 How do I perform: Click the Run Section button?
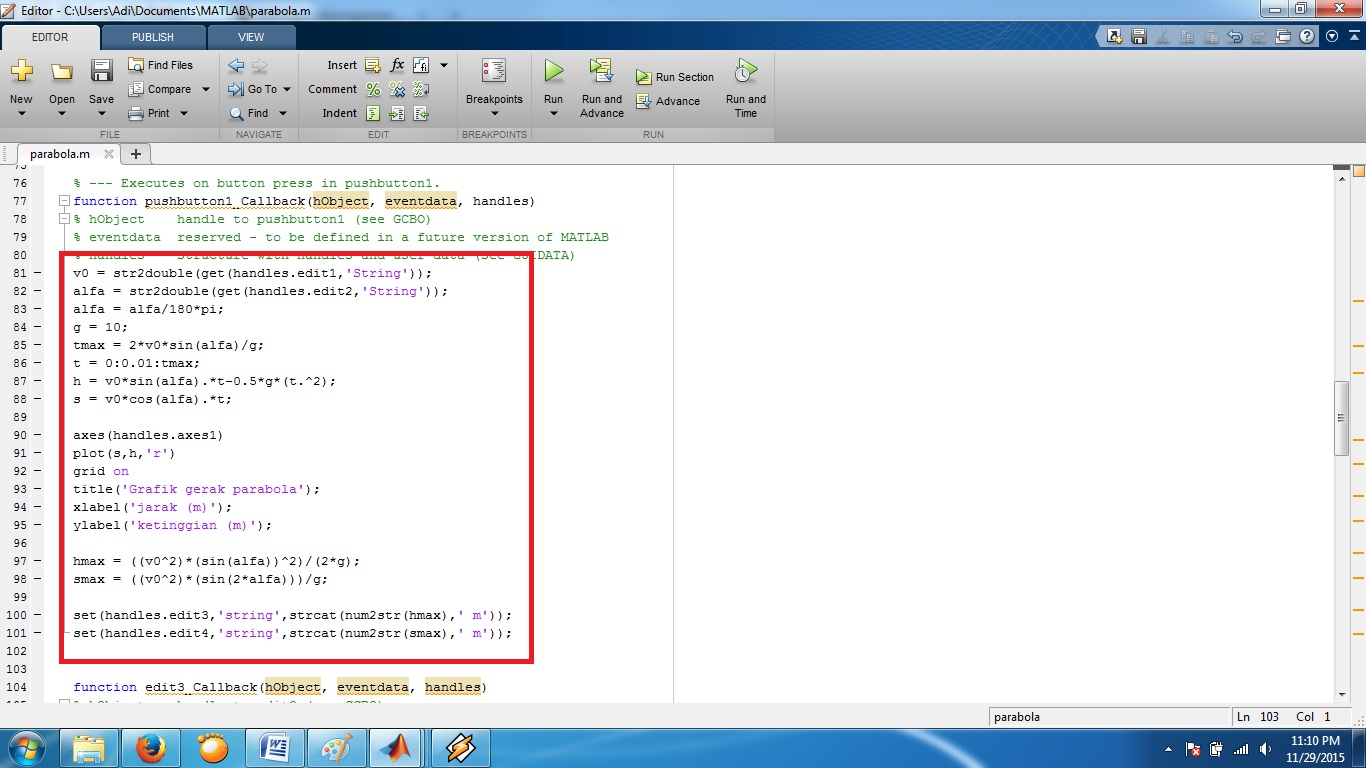tap(675, 77)
